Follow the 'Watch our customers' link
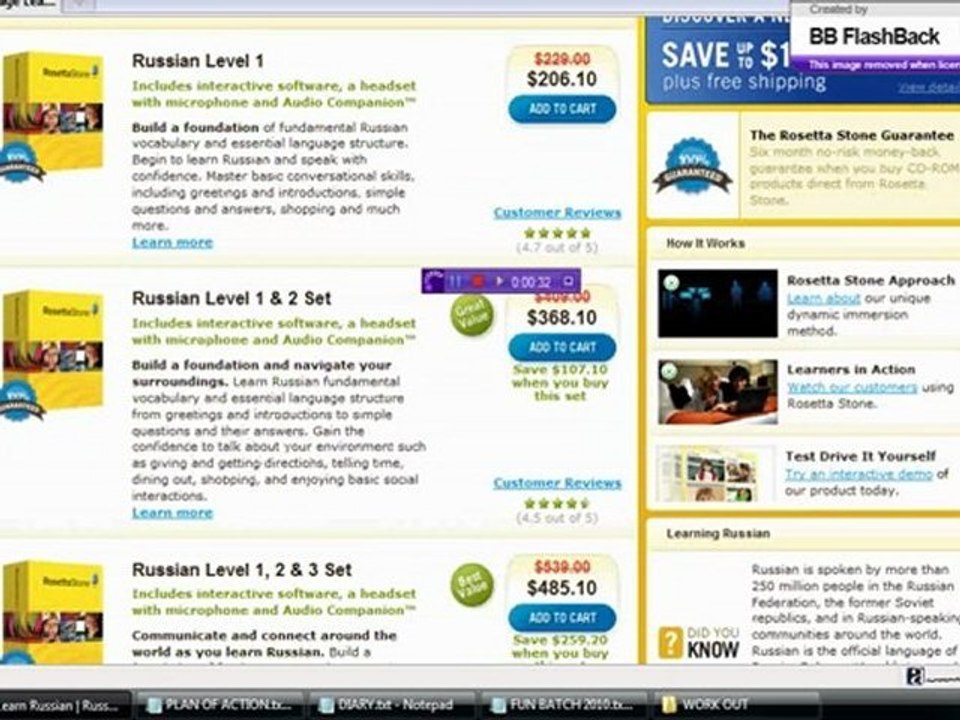This screenshot has height=720, width=960. coord(852,388)
